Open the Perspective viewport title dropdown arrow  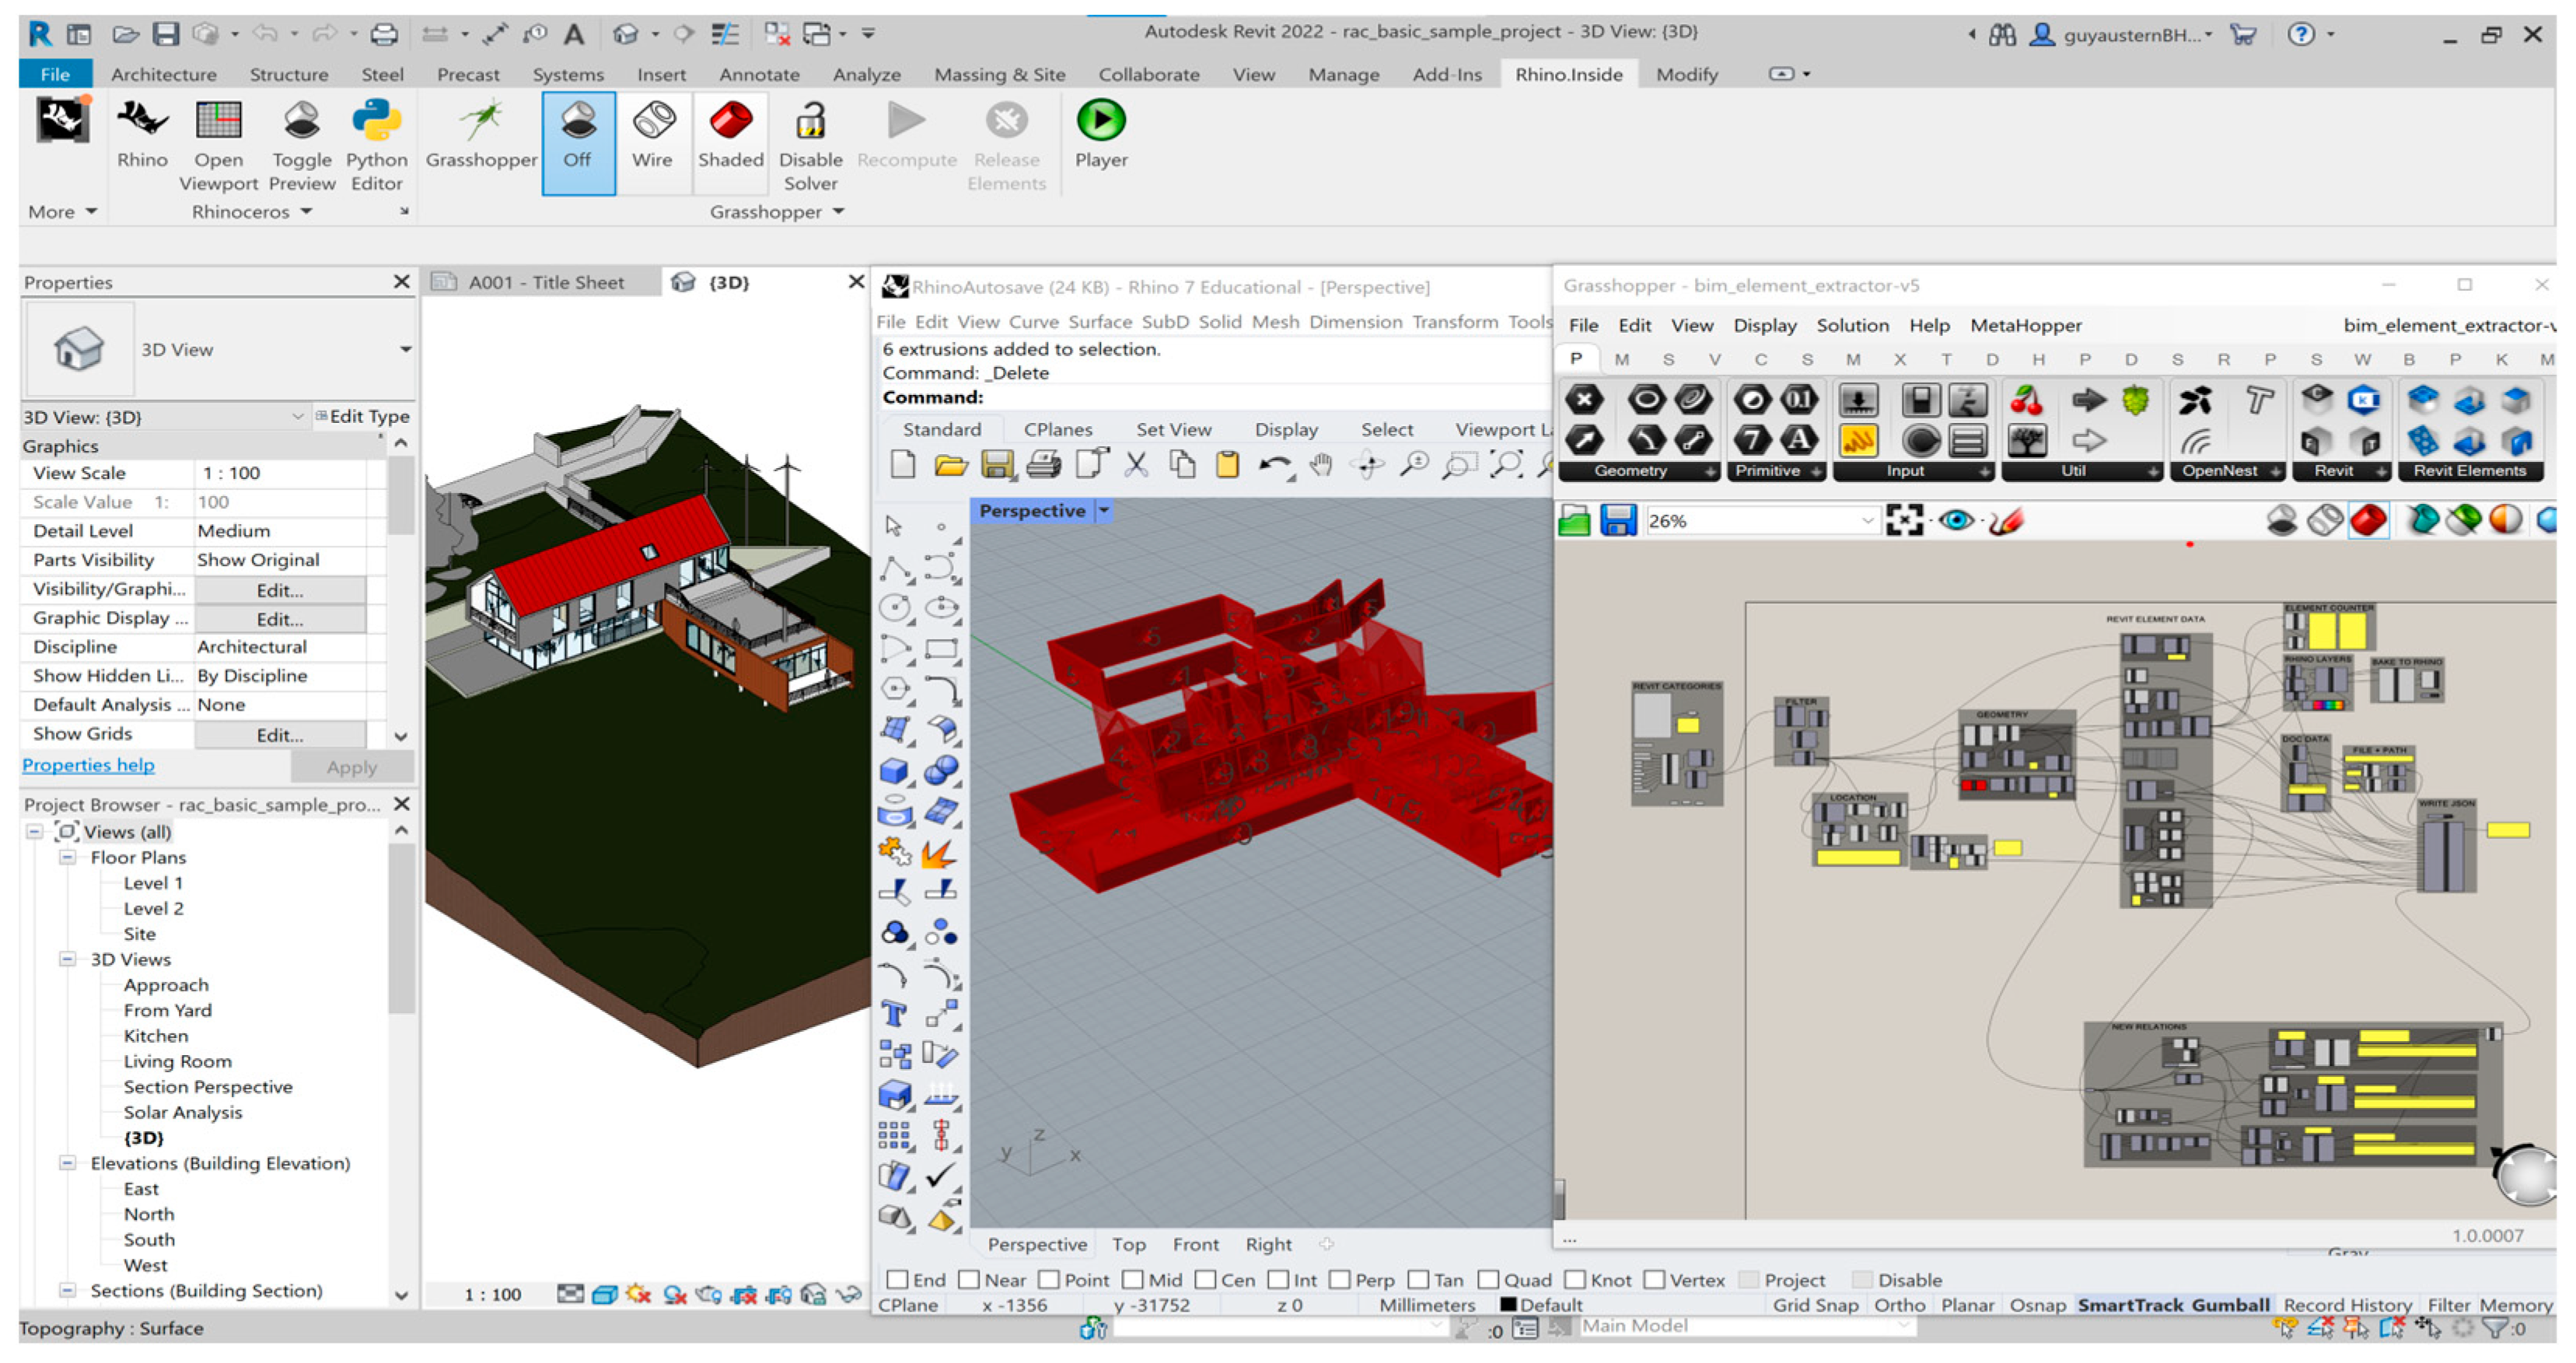[x=1104, y=511]
